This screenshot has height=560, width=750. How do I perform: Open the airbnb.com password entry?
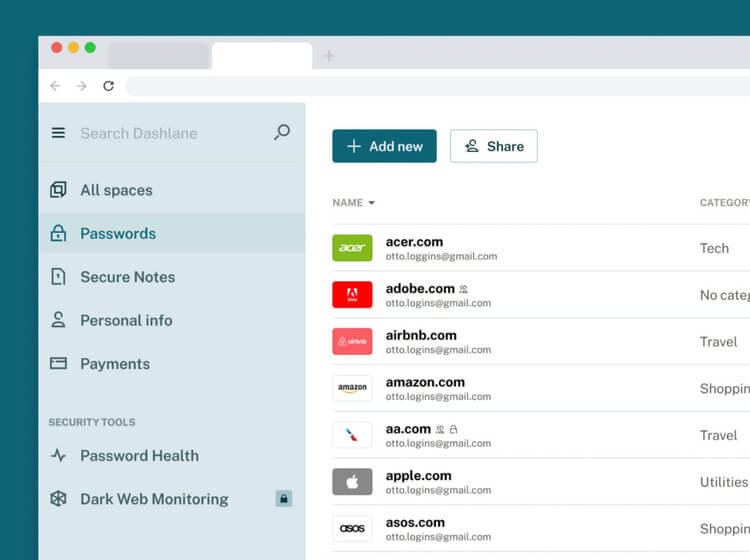(x=540, y=341)
